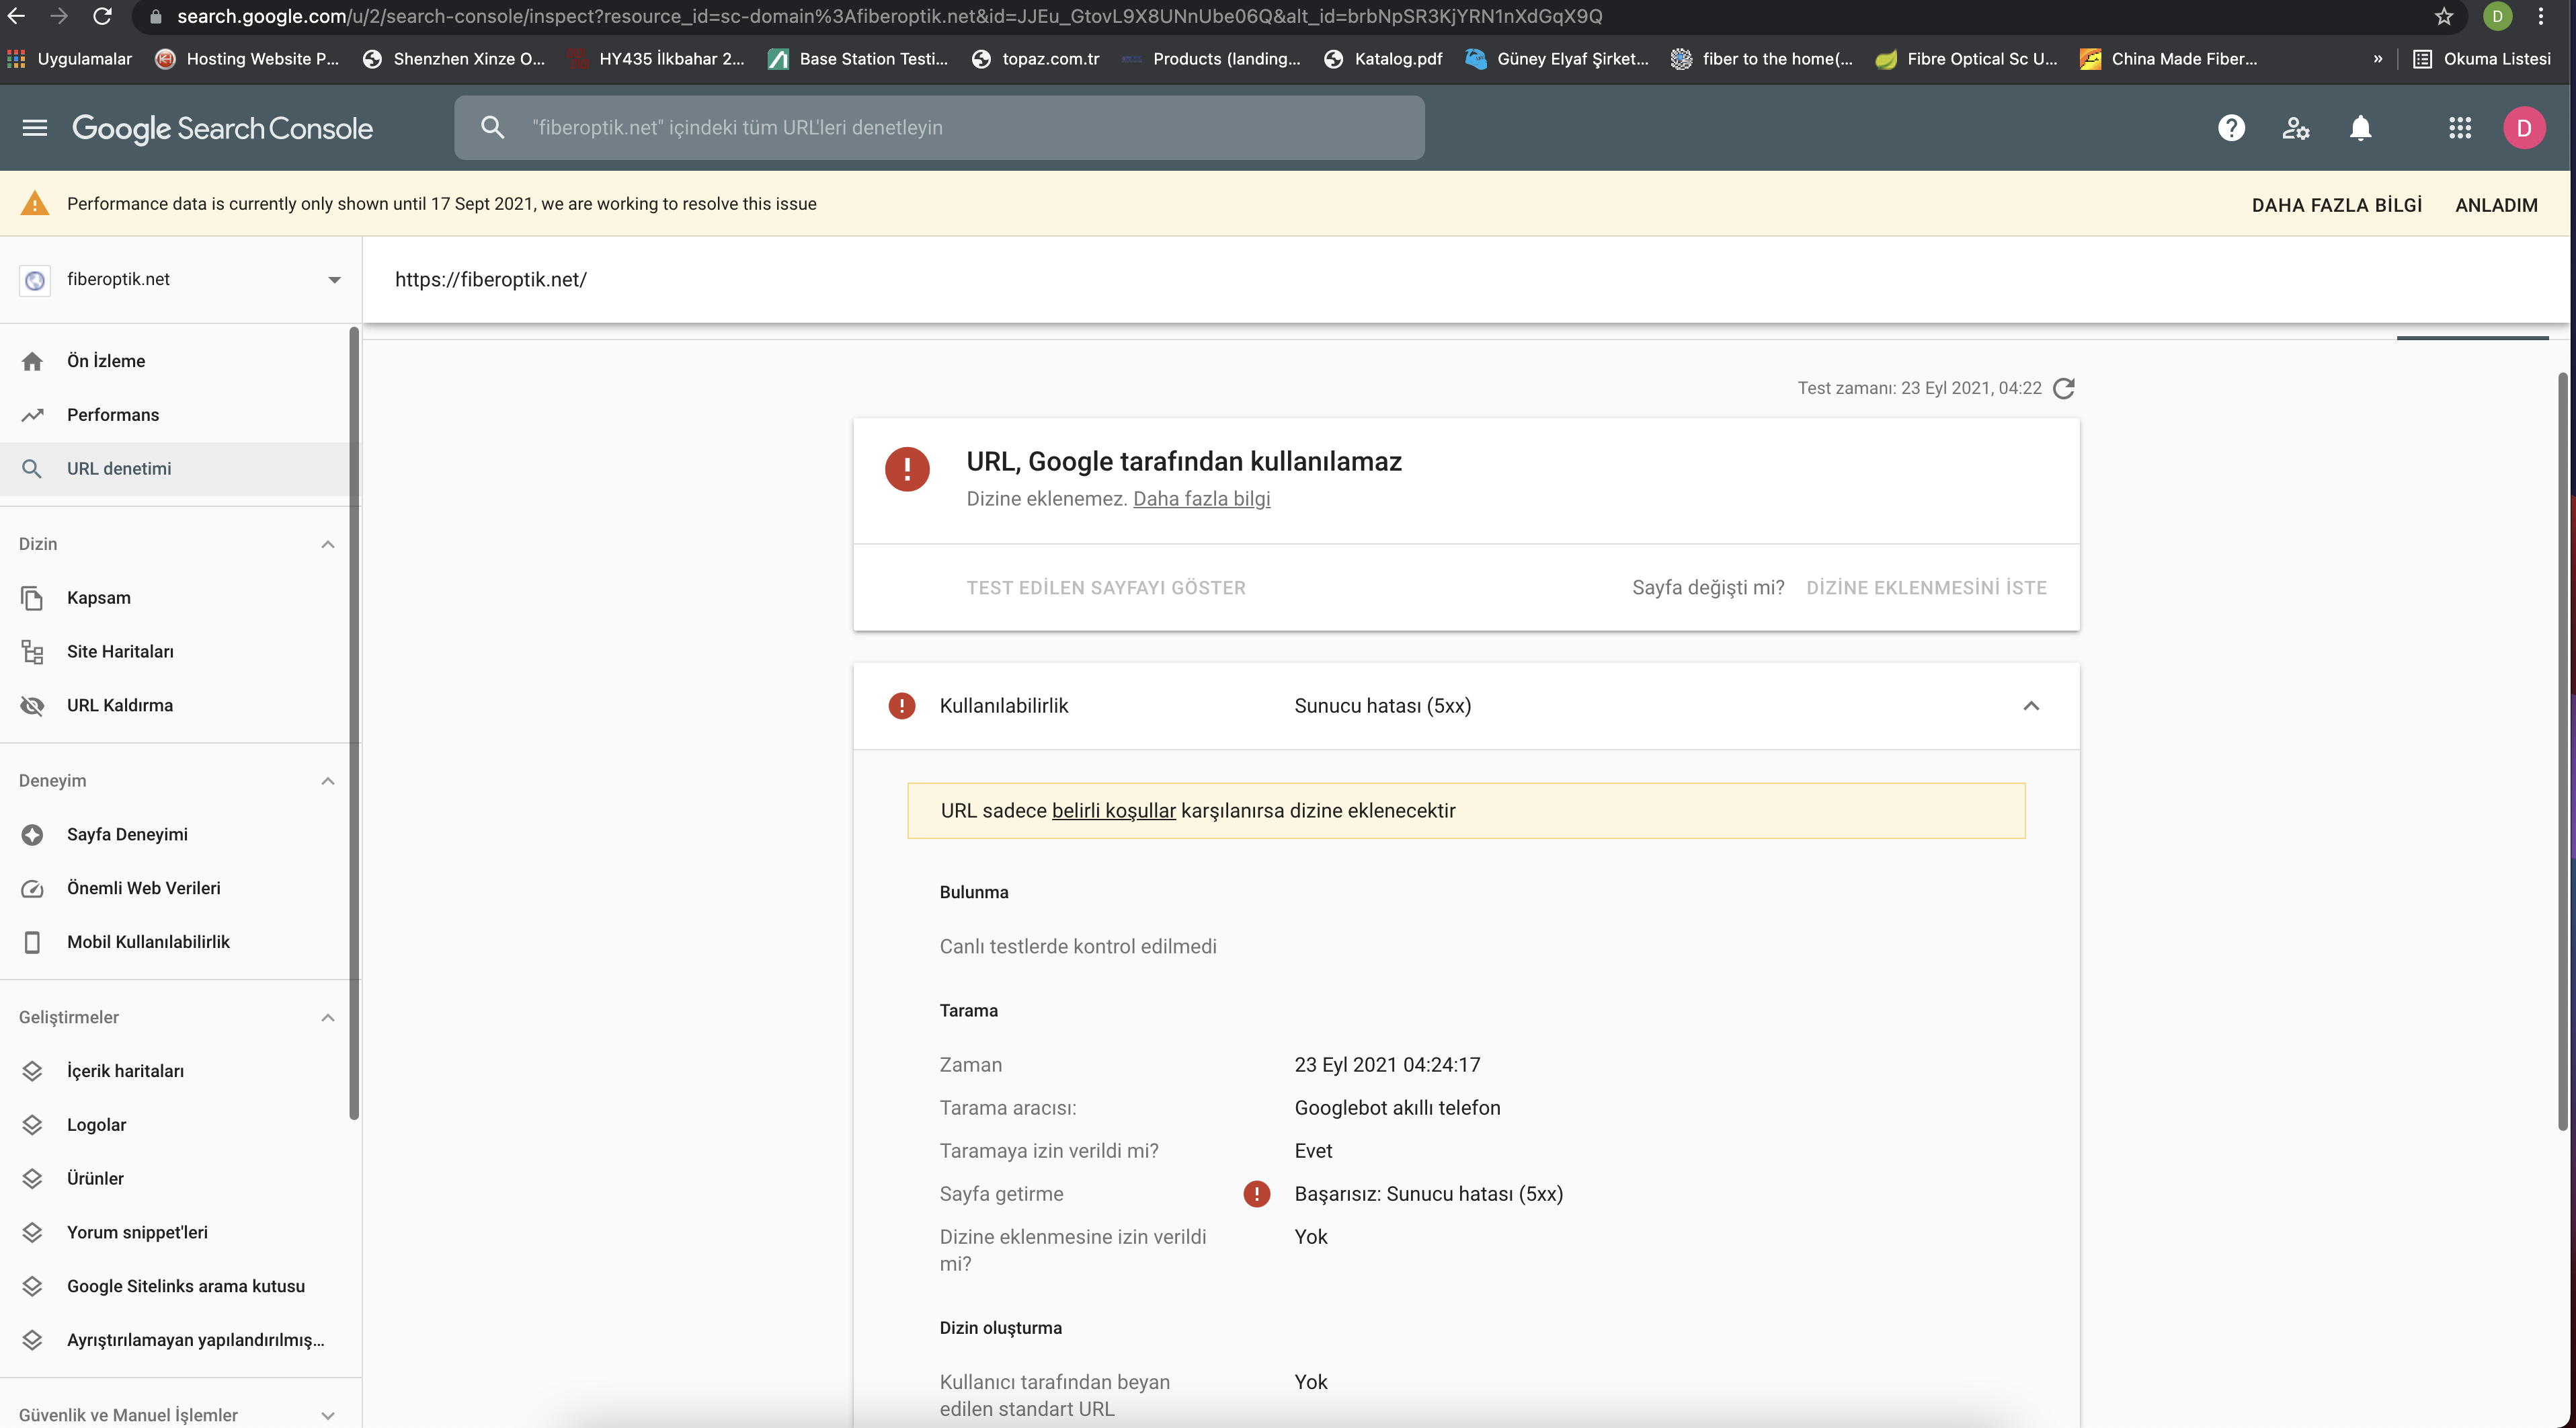The height and width of the screenshot is (1428, 2576).
Task: Open Chrome profile avatar in toolbar
Action: pyautogui.click(x=2497, y=16)
